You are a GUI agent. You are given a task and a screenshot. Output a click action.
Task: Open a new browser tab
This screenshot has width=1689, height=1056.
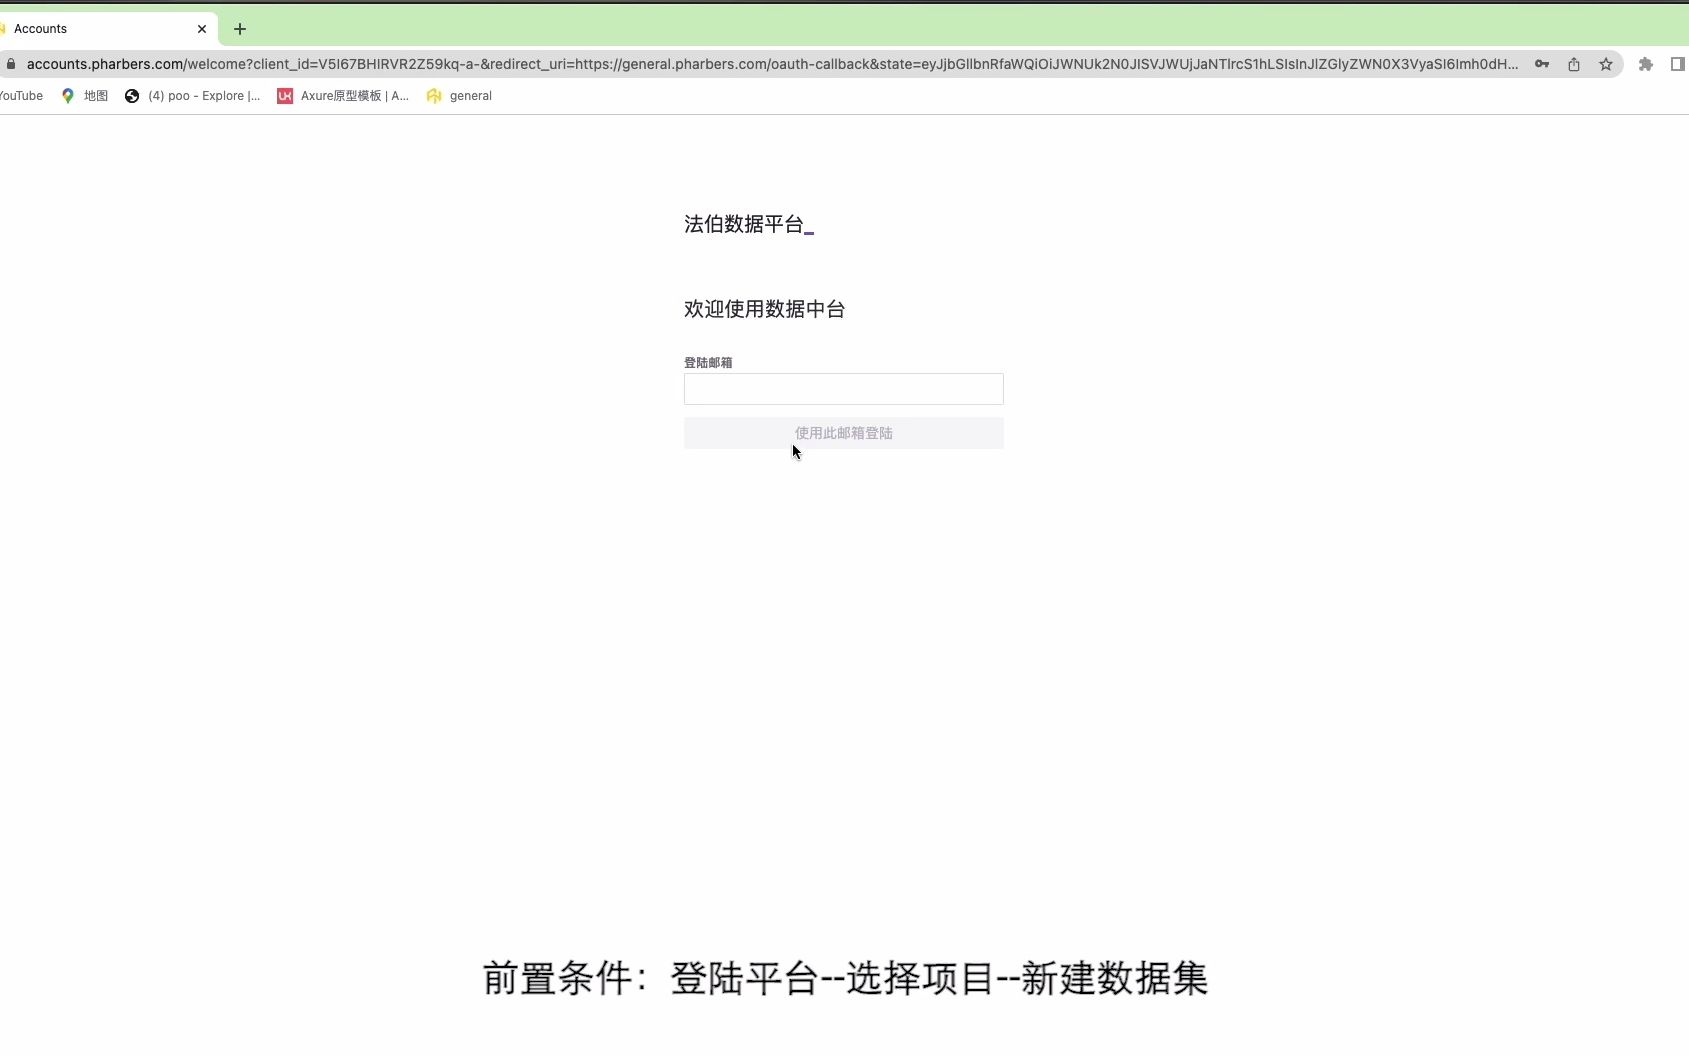click(240, 29)
